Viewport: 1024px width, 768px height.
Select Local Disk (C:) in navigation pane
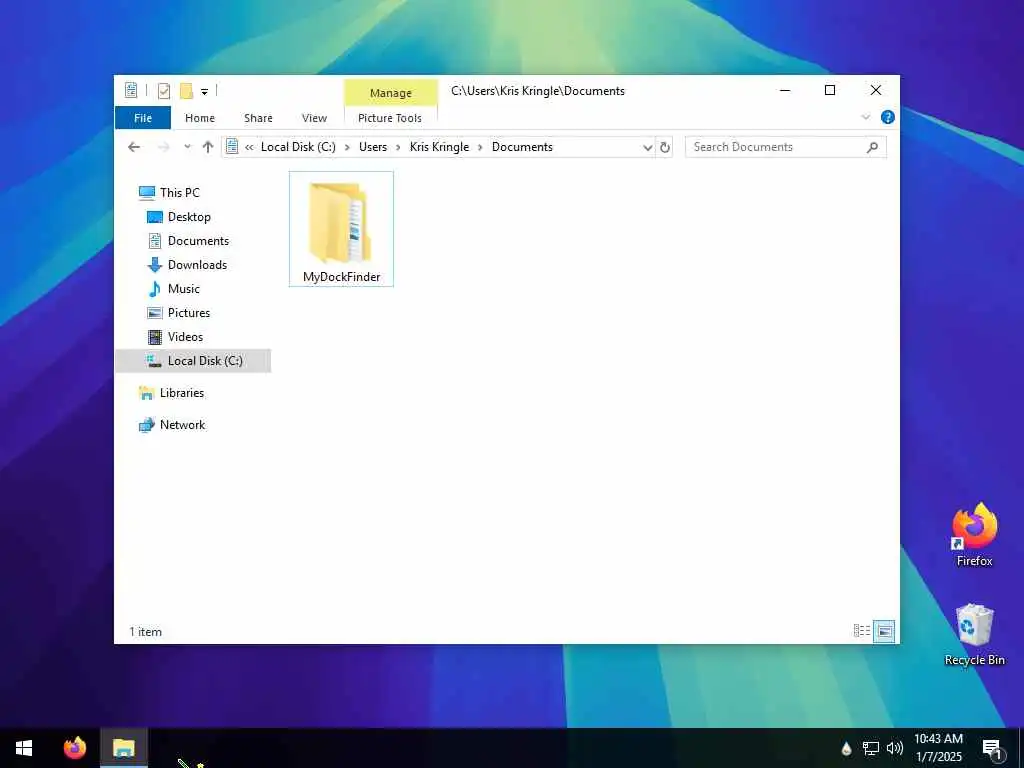(193, 360)
